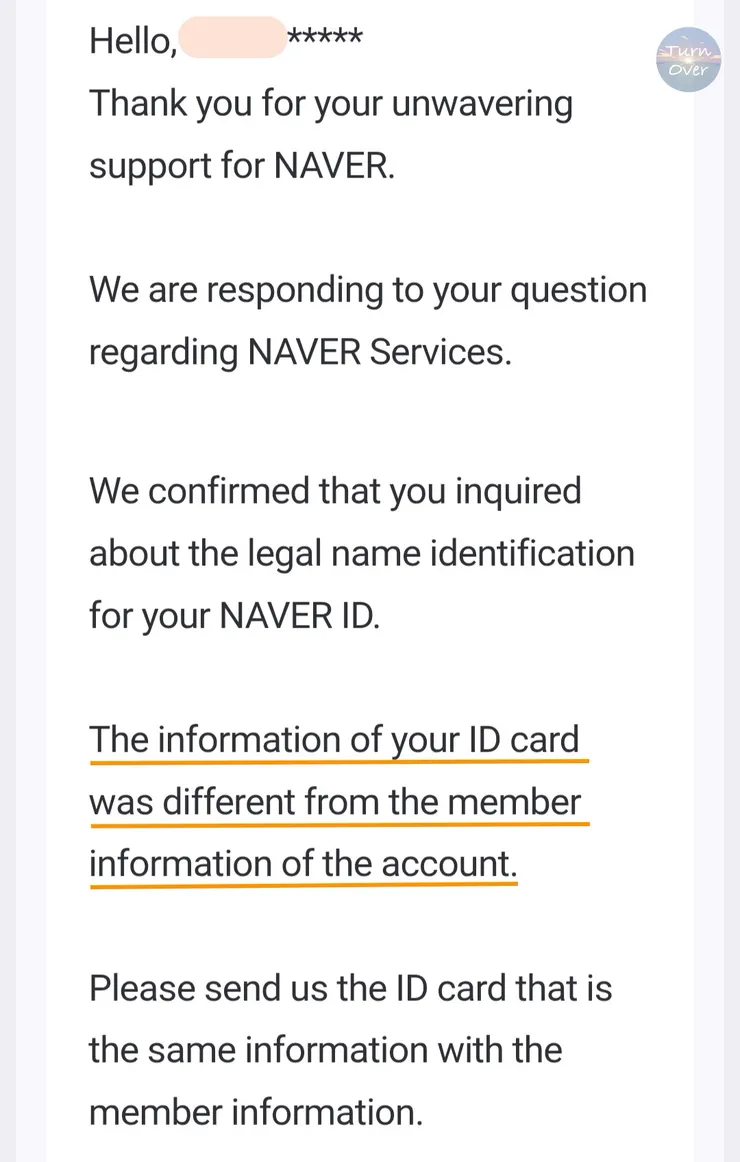Screen dimensions: 740x1162
Task: Click the "Hello," greeting text
Action: [x=132, y=42]
